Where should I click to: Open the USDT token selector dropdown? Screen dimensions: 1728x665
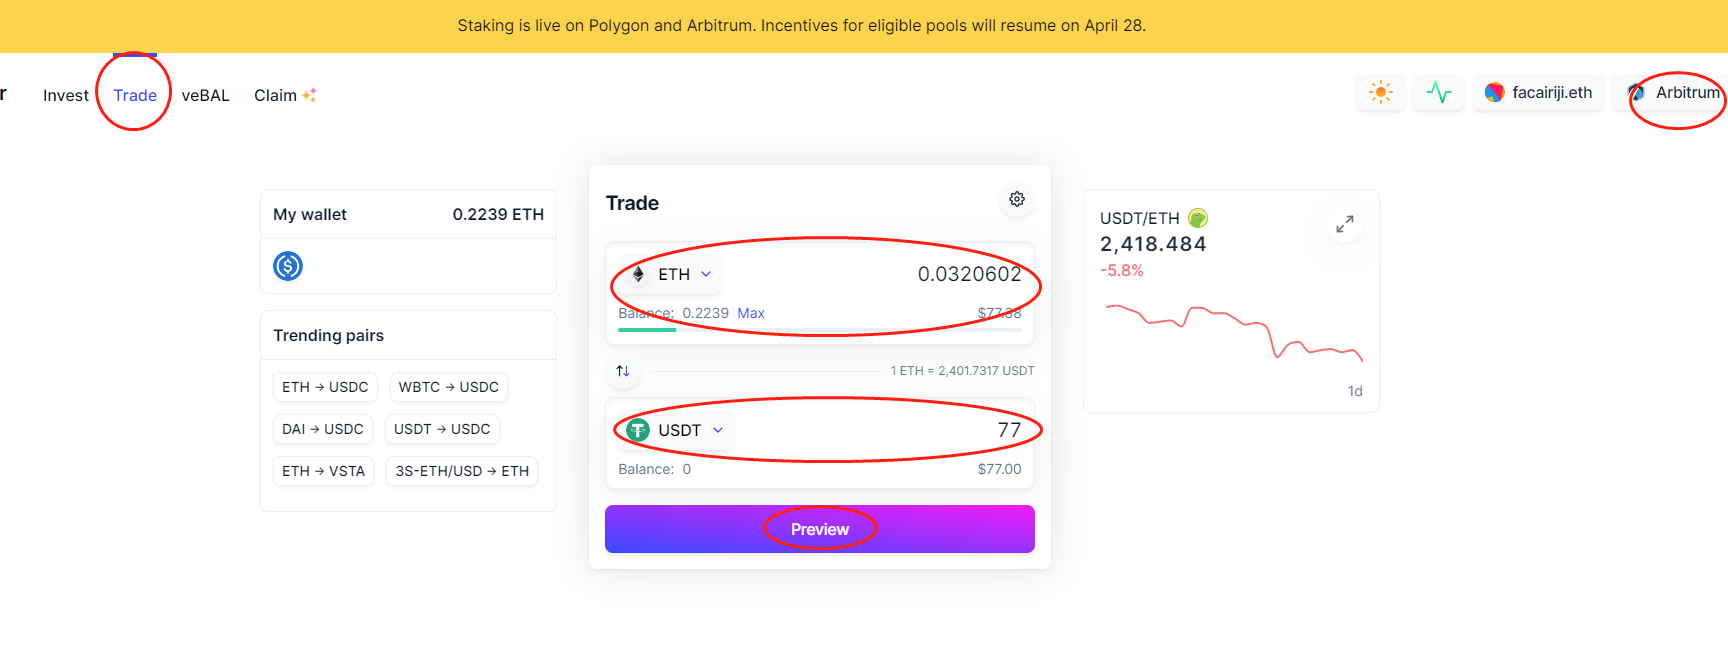(x=678, y=430)
